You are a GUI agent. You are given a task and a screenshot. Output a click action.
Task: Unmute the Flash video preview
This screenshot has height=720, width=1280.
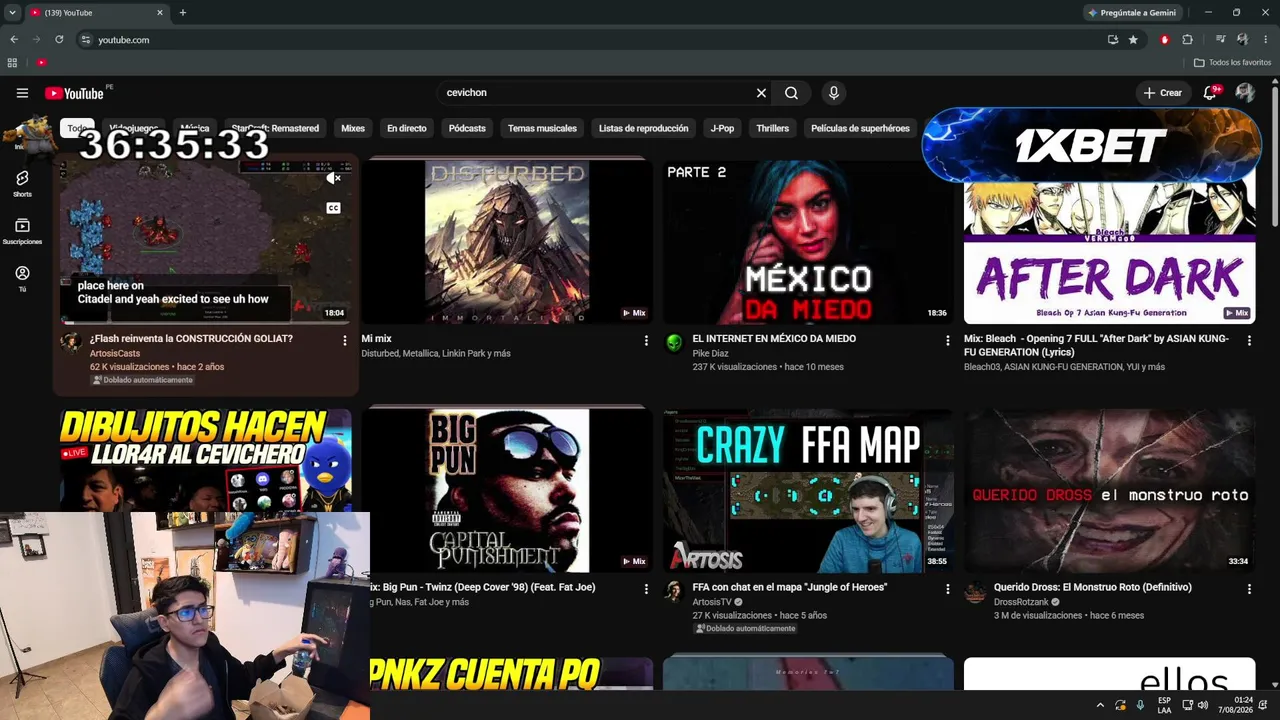[334, 178]
